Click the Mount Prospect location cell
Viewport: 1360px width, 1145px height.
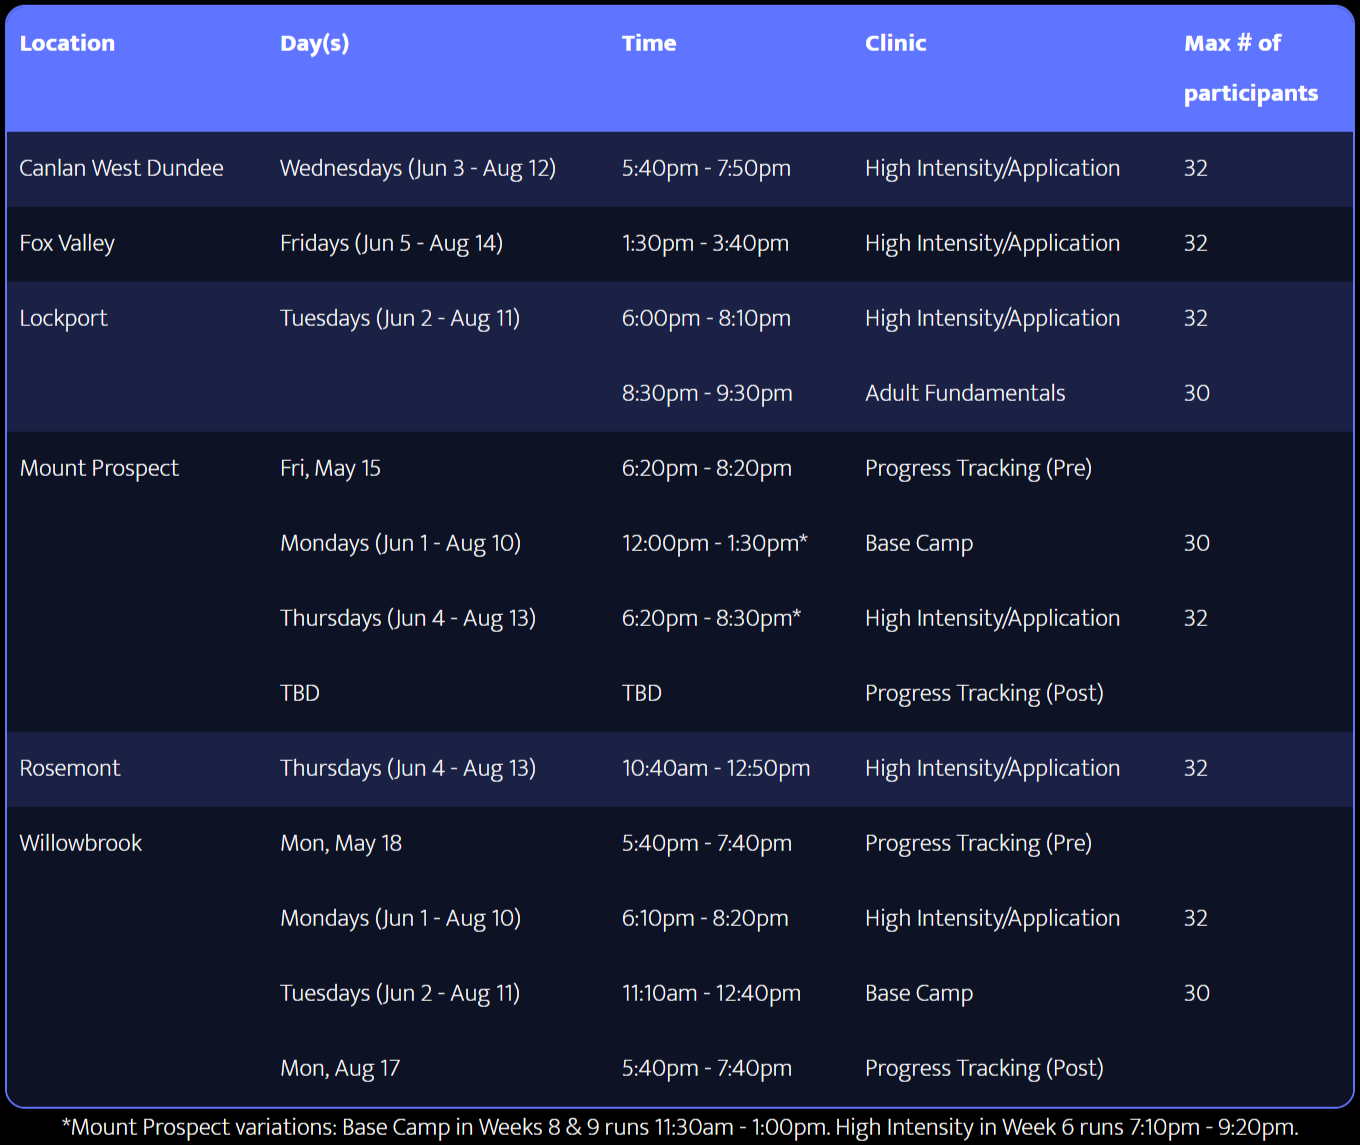(x=99, y=468)
